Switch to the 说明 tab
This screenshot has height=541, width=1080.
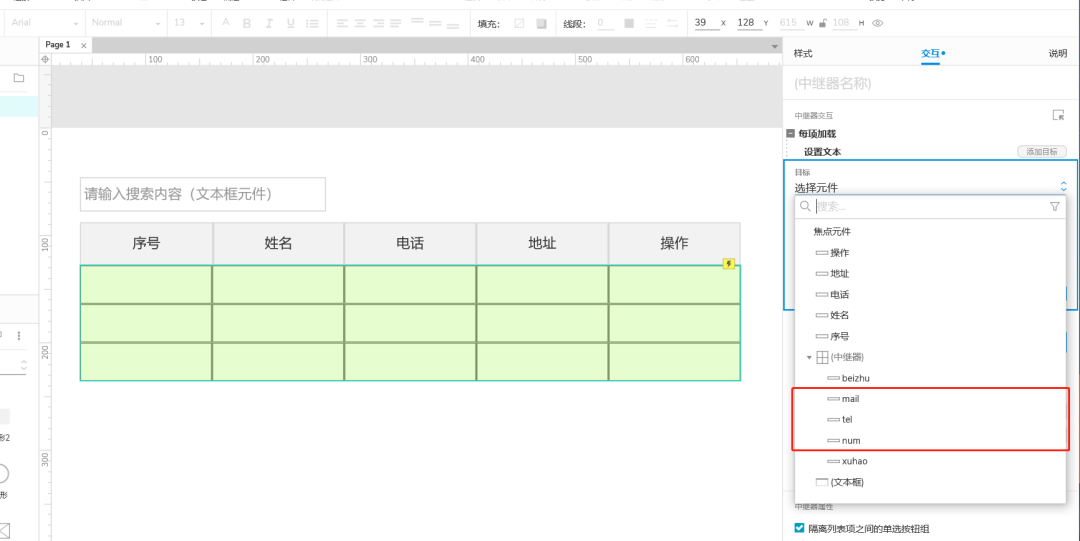pyautogui.click(x=1058, y=53)
